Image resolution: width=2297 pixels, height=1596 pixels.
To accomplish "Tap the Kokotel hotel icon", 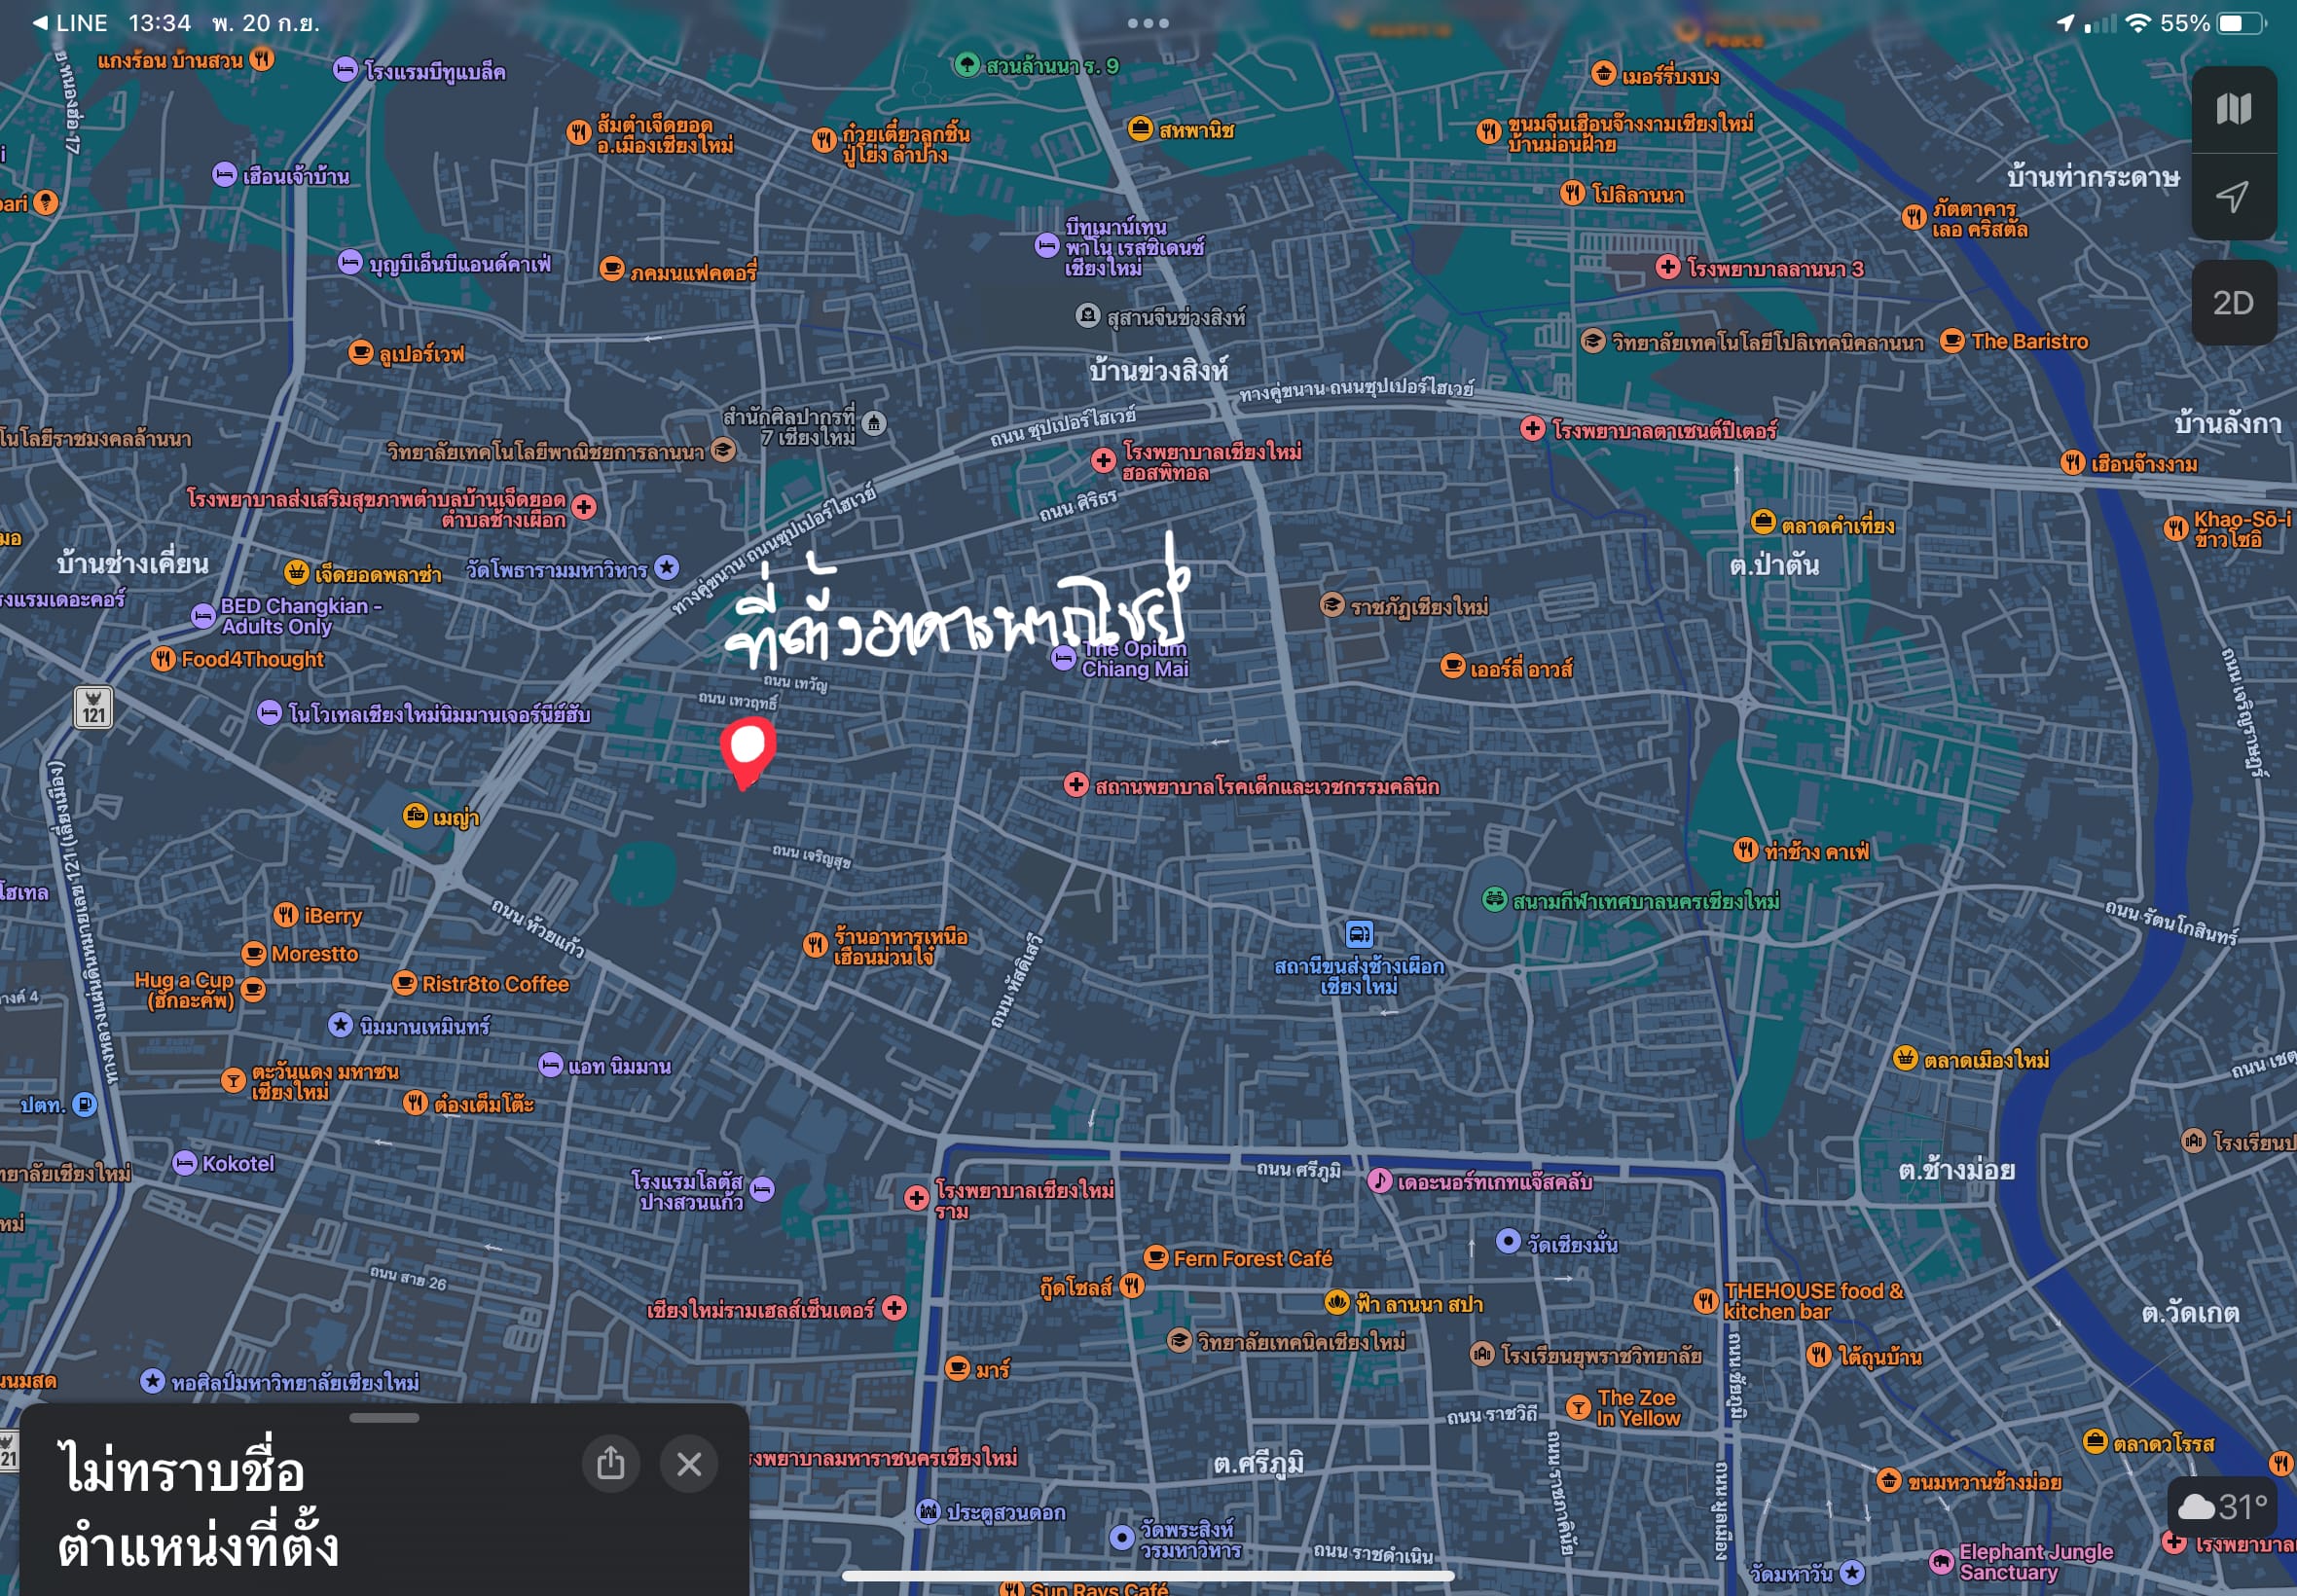I will point(184,1163).
